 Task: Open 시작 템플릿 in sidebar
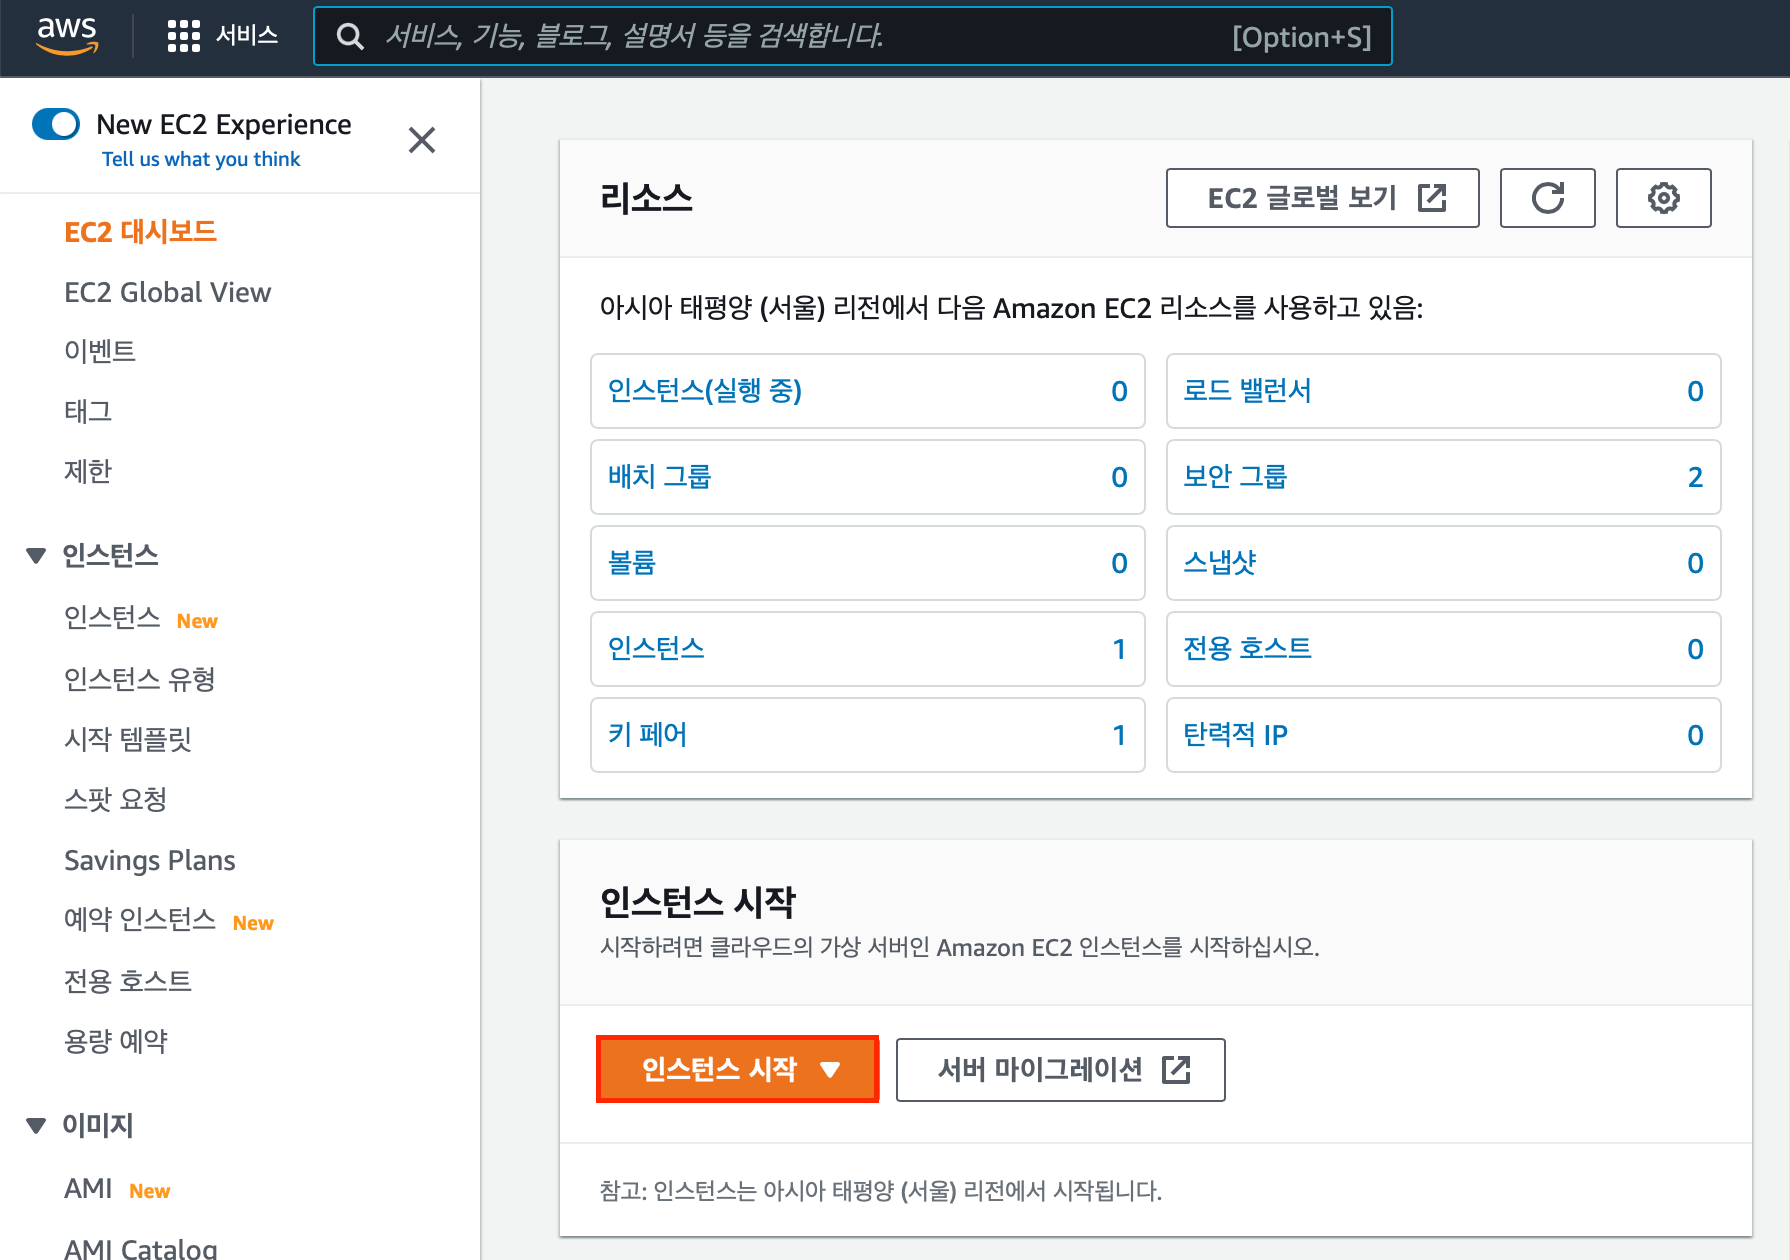pos(128,739)
